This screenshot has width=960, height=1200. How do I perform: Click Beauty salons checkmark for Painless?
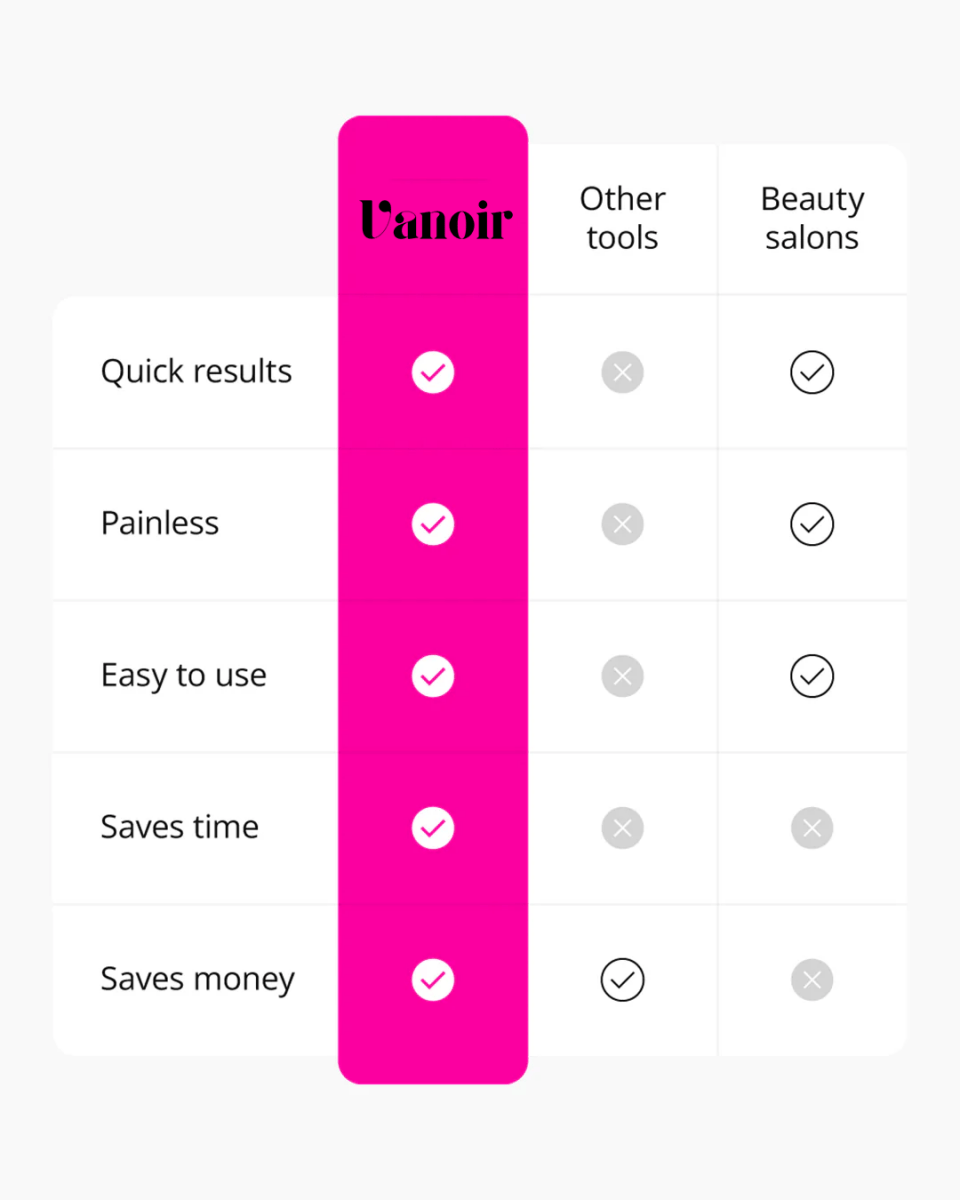tap(812, 524)
